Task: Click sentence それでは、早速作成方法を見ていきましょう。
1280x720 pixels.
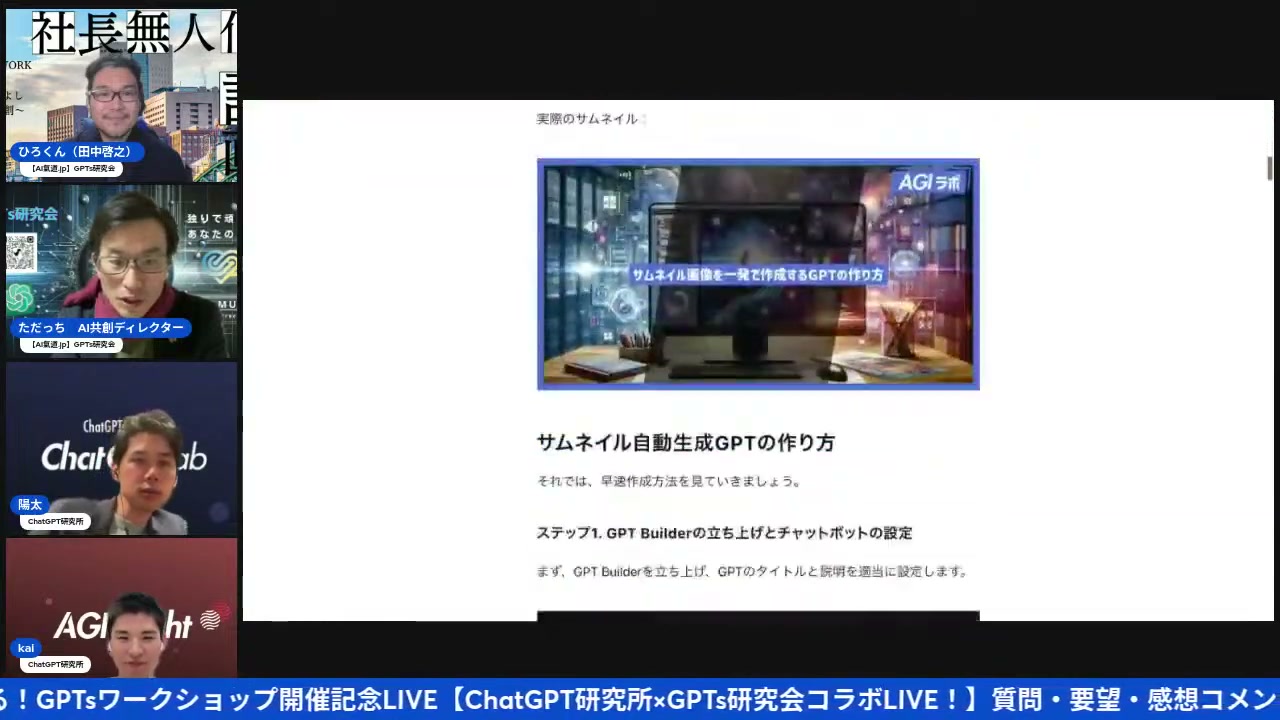Action: pos(669,481)
